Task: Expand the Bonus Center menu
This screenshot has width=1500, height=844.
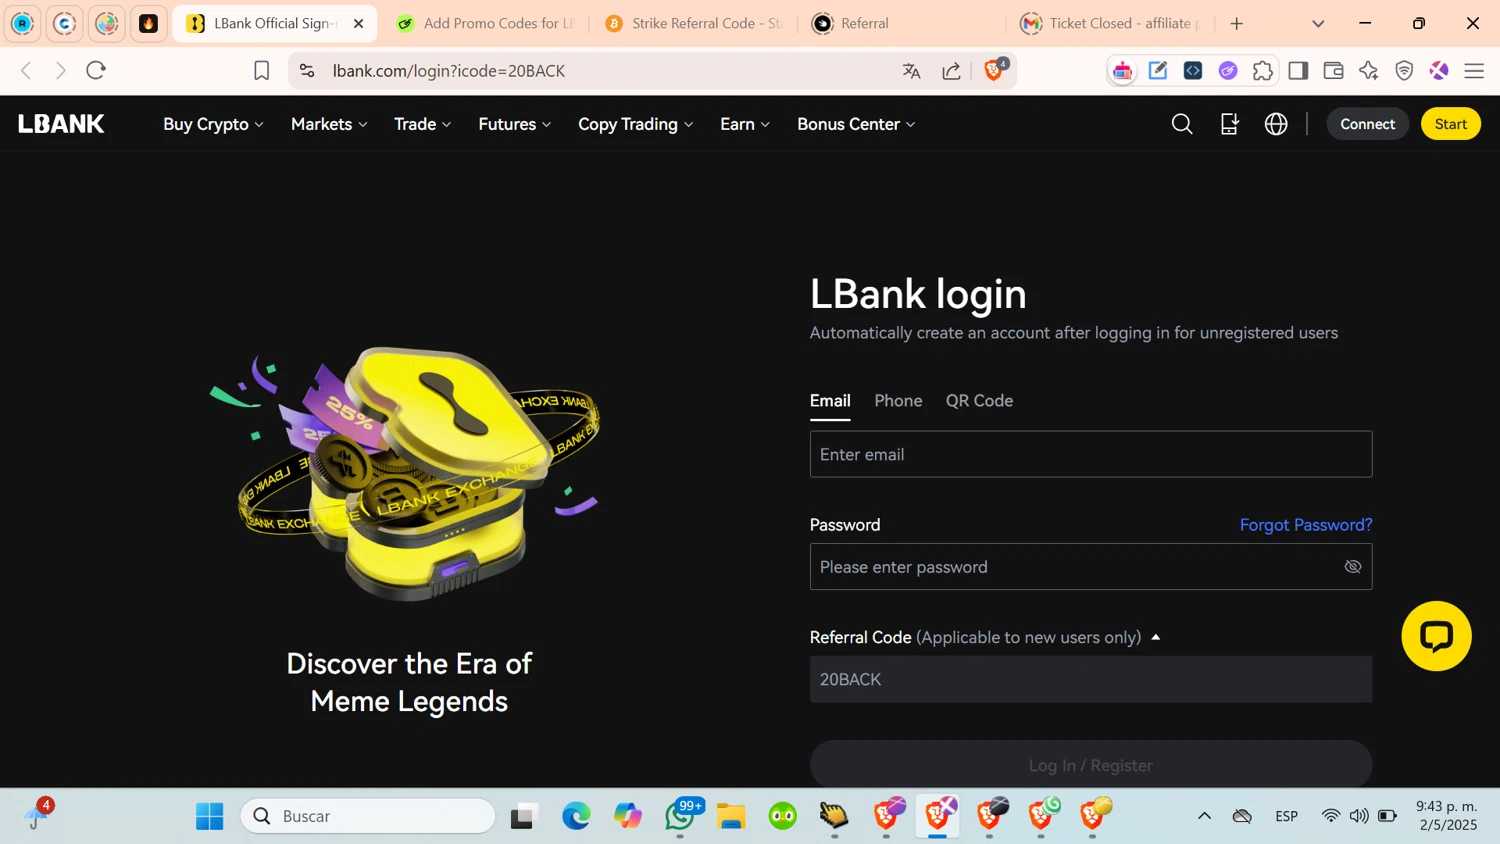Action: [x=856, y=124]
